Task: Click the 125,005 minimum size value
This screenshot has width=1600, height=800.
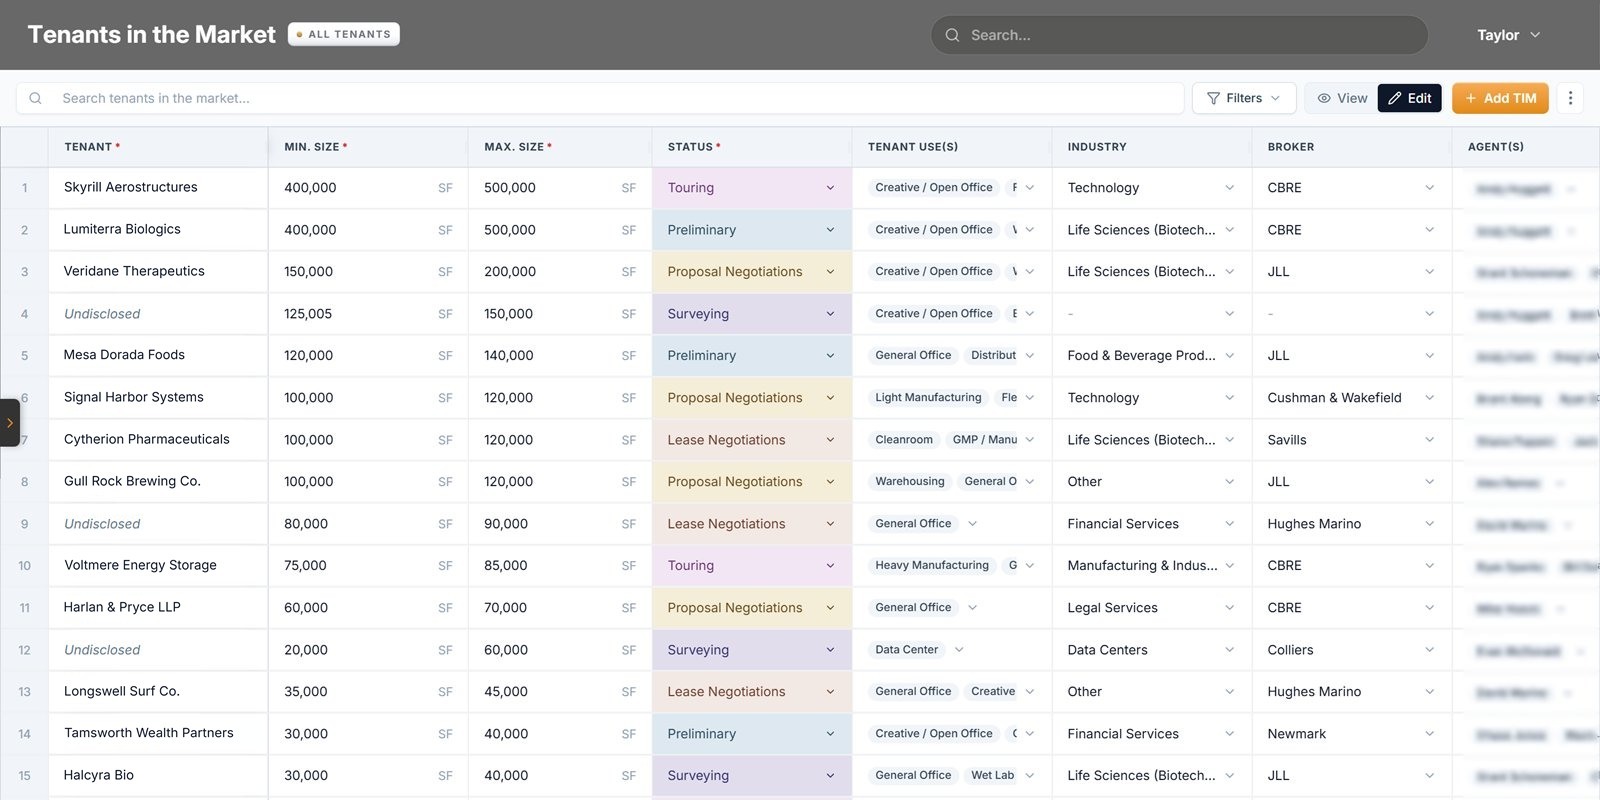Action: (x=308, y=314)
